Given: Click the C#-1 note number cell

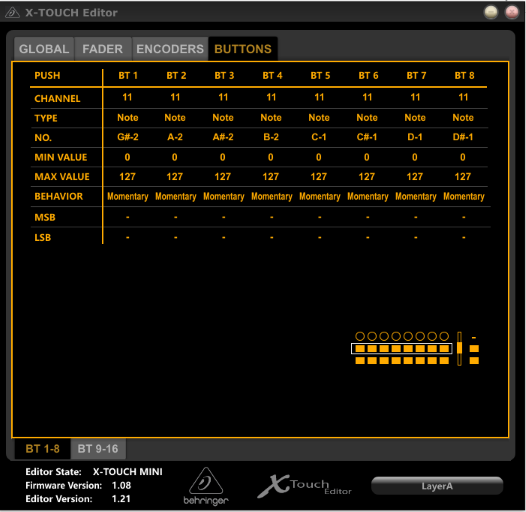Looking at the screenshot, I should pos(367,137).
